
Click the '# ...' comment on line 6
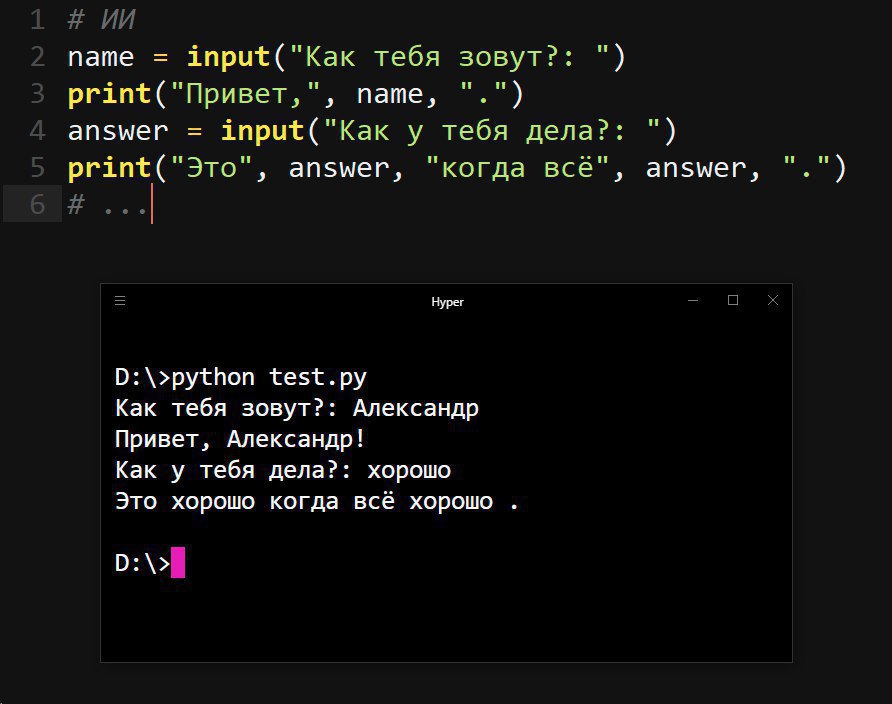(x=107, y=204)
